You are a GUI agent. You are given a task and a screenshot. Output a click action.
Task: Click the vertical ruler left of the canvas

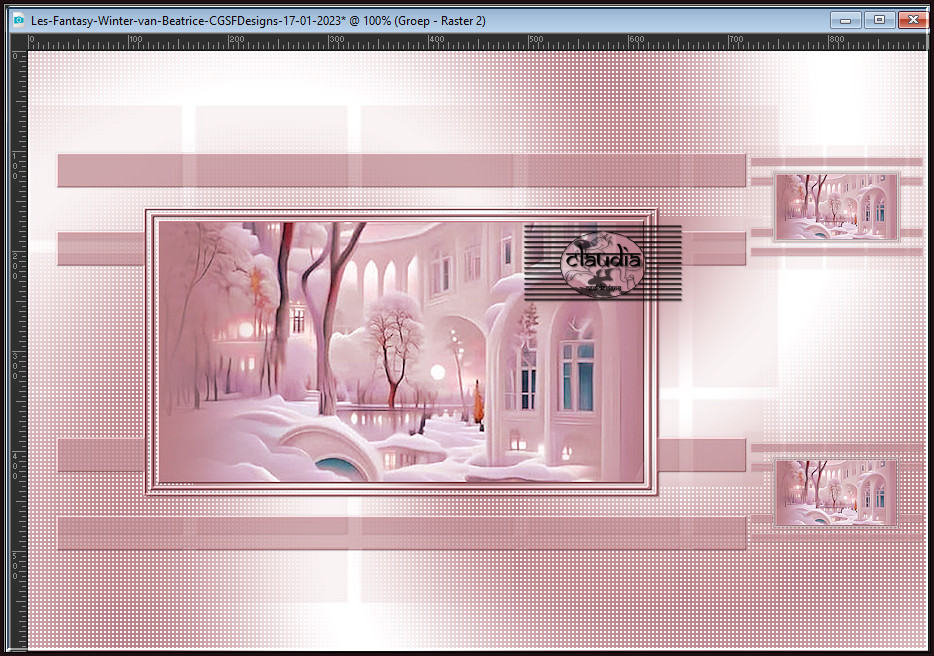[x=19, y=350]
